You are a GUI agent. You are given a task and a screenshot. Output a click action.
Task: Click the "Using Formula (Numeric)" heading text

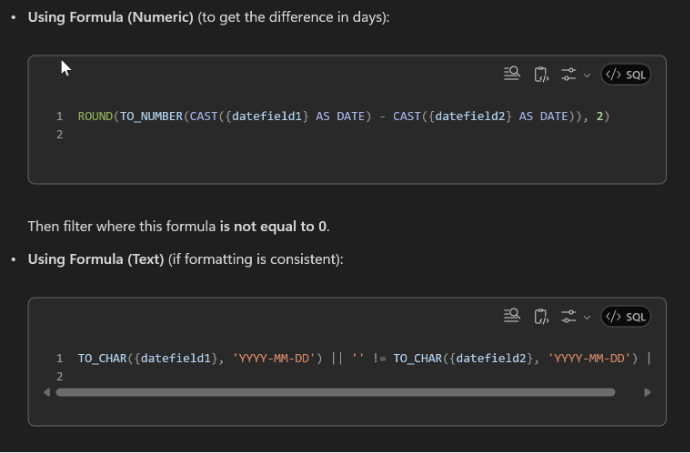110,18
